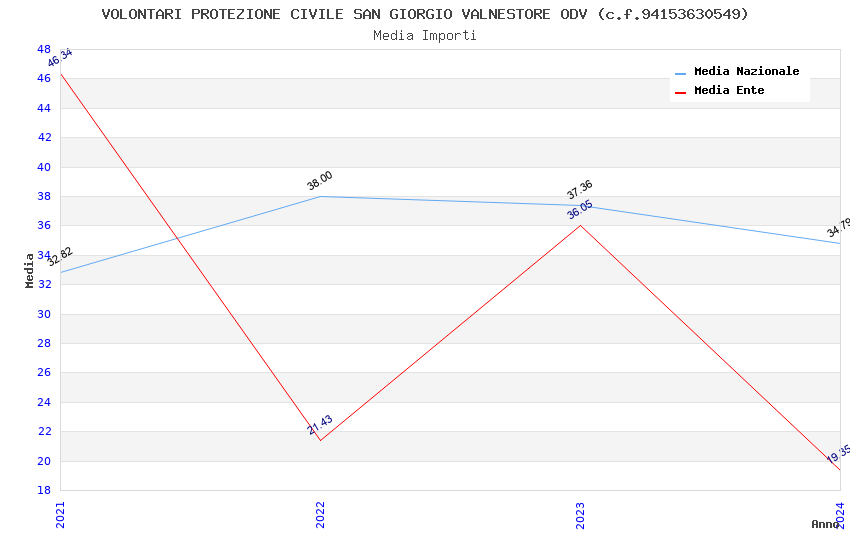
Task: Click the 19.35 data point label
Action: (x=838, y=454)
